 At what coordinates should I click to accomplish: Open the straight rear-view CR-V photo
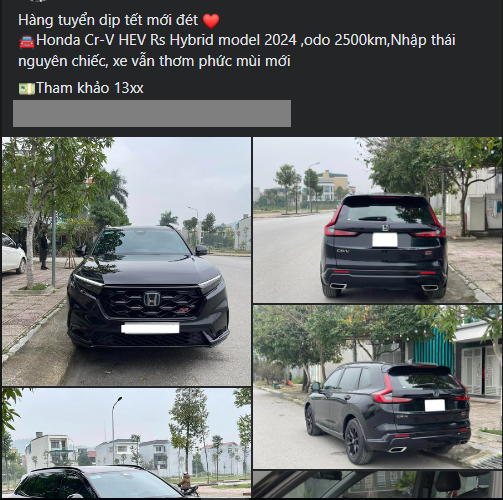[378, 220]
